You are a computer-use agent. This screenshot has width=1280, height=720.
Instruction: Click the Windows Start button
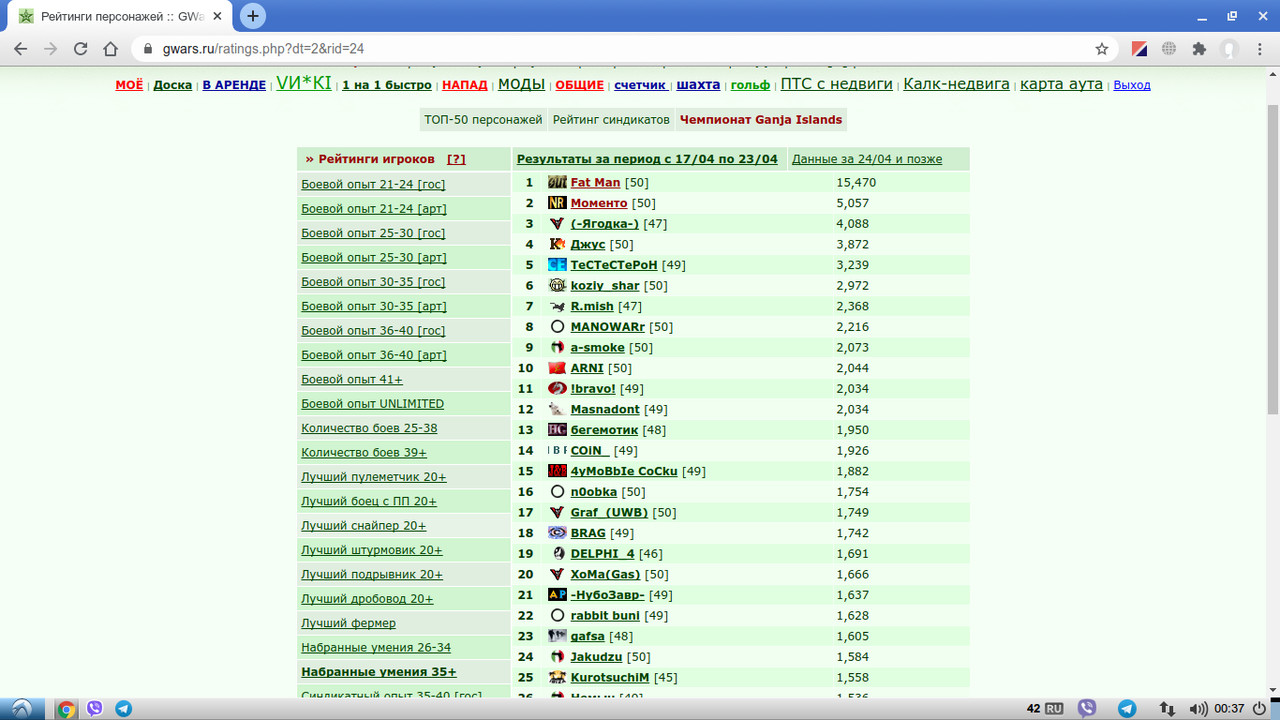tap(22, 709)
